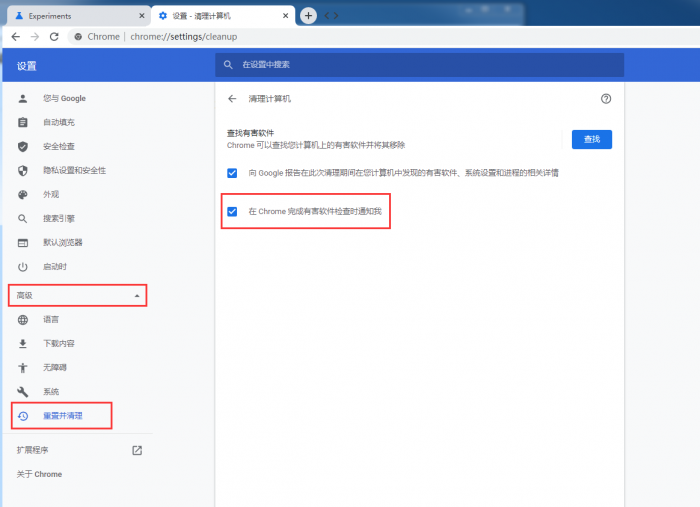Click the browser window icon for 默认浏览器
The width and height of the screenshot is (700, 507).
click(23, 243)
